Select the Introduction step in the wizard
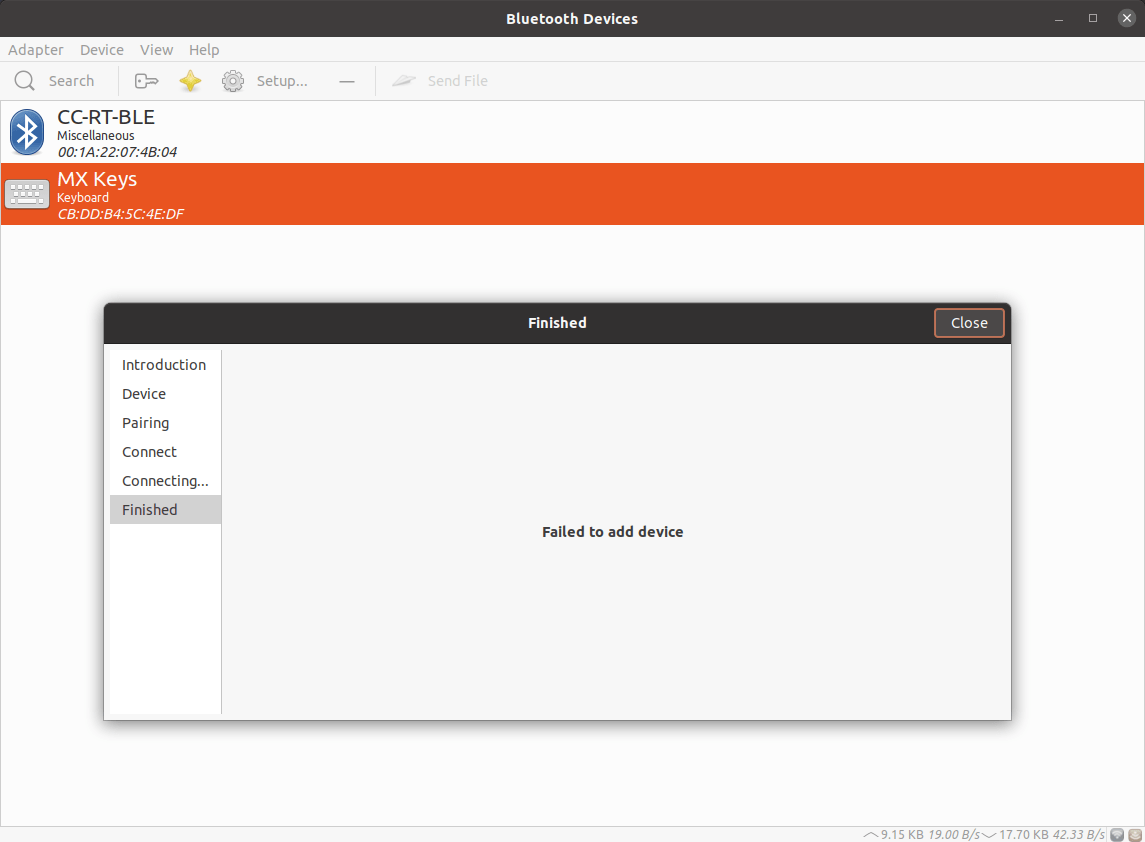 pyautogui.click(x=165, y=364)
